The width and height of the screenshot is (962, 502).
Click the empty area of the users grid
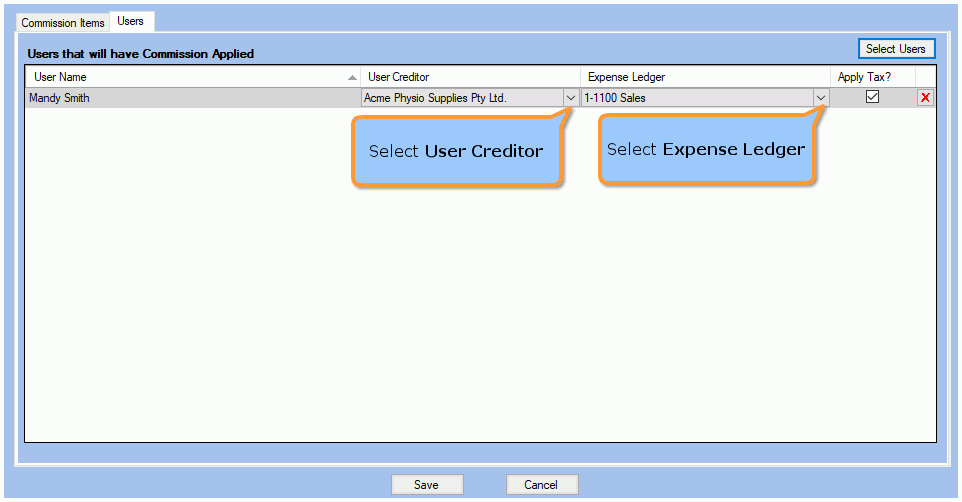coord(480,307)
